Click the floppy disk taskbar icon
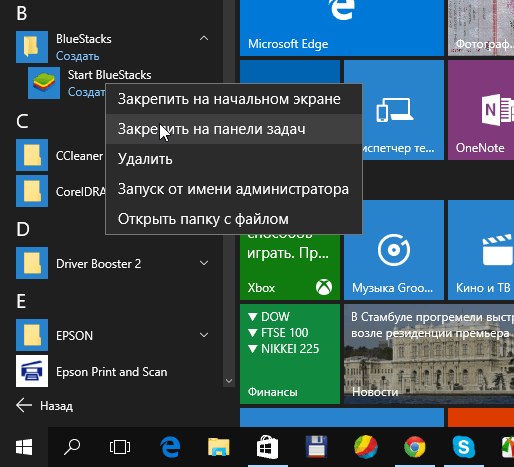514x467 pixels. pyautogui.click(x=316, y=447)
